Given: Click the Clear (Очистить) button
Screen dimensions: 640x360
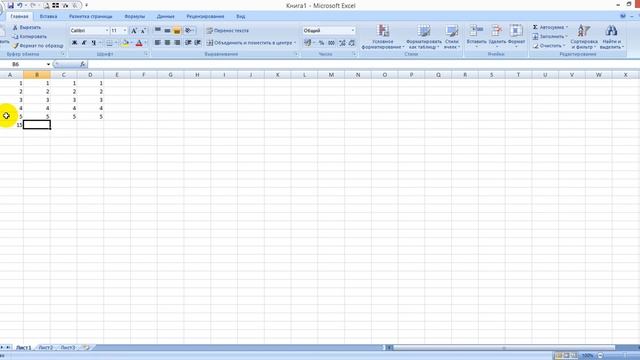Looking at the screenshot, I should click(x=549, y=46).
